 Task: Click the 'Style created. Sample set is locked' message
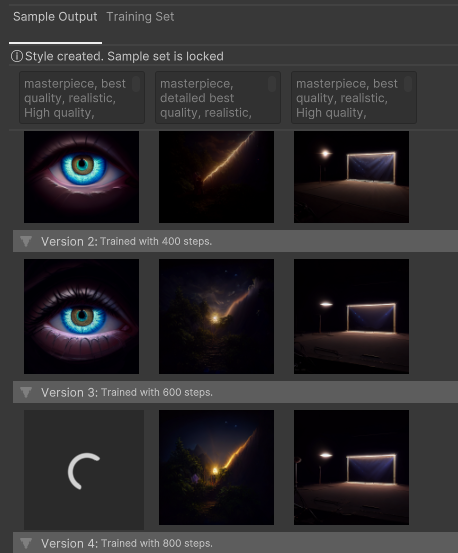pyautogui.click(x=124, y=56)
